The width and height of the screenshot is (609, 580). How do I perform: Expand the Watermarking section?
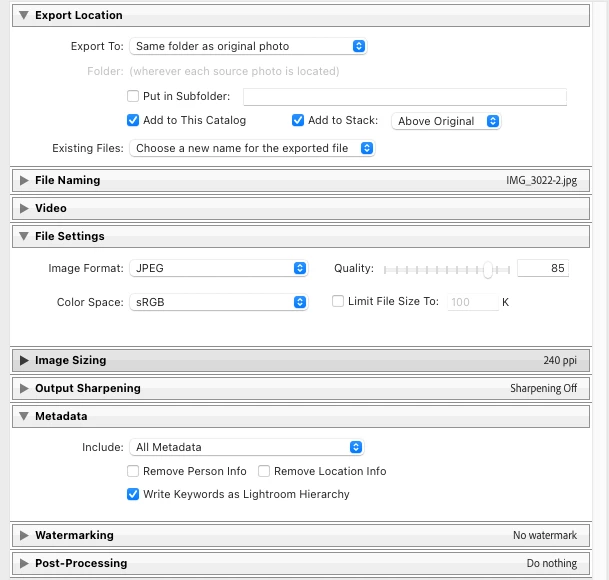pyautogui.click(x=24, y=535)
